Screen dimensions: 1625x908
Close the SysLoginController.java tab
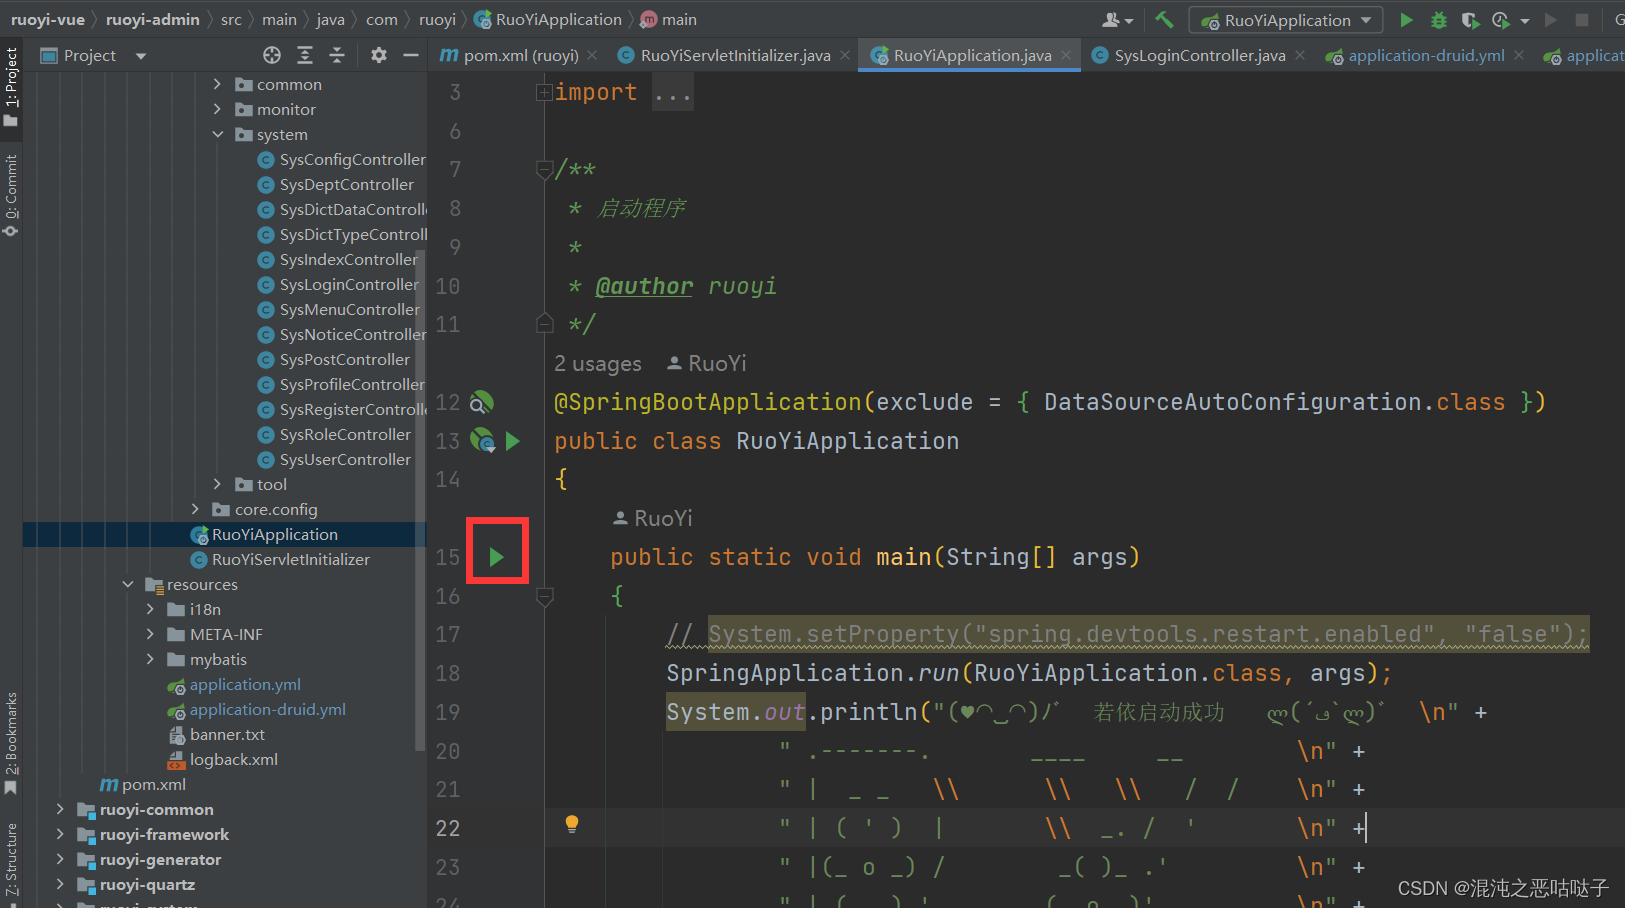(1300, 55)
